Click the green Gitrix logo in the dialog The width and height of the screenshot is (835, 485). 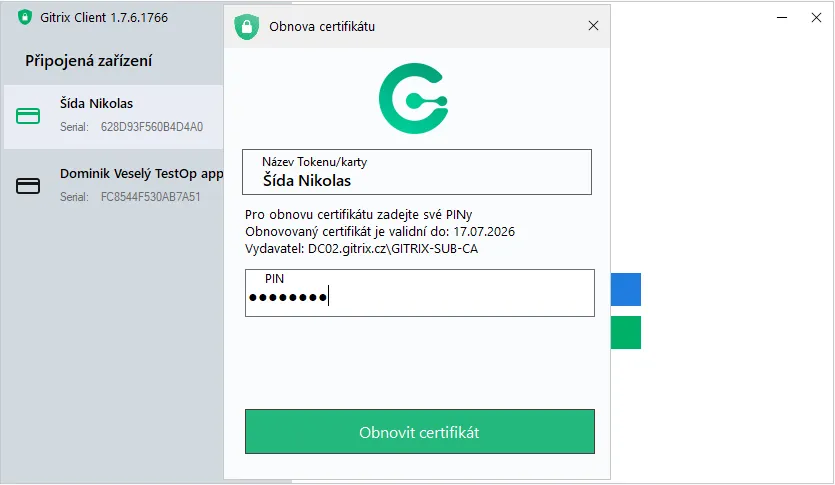pos(415,100)
